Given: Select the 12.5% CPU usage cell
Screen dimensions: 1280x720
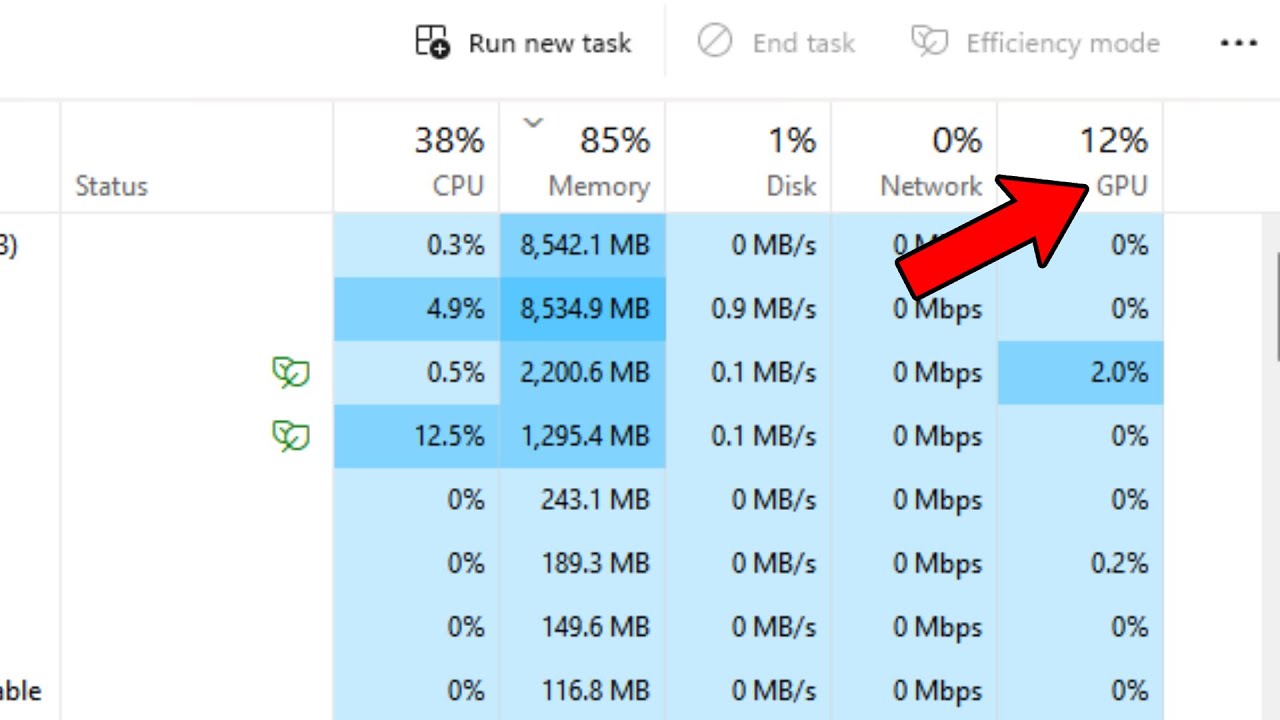Looking at the screenshot, I should [x=416, y=436].
